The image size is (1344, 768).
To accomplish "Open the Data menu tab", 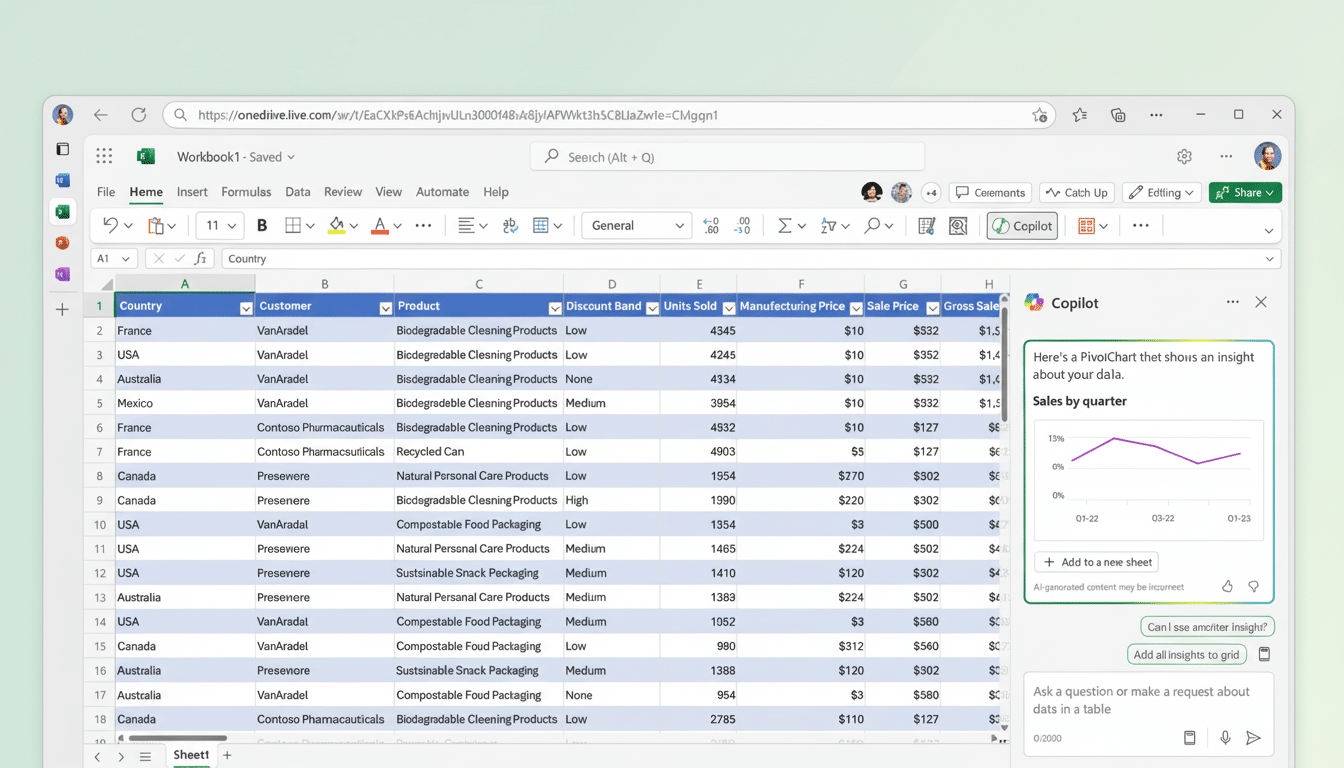I will click(297, 191).
